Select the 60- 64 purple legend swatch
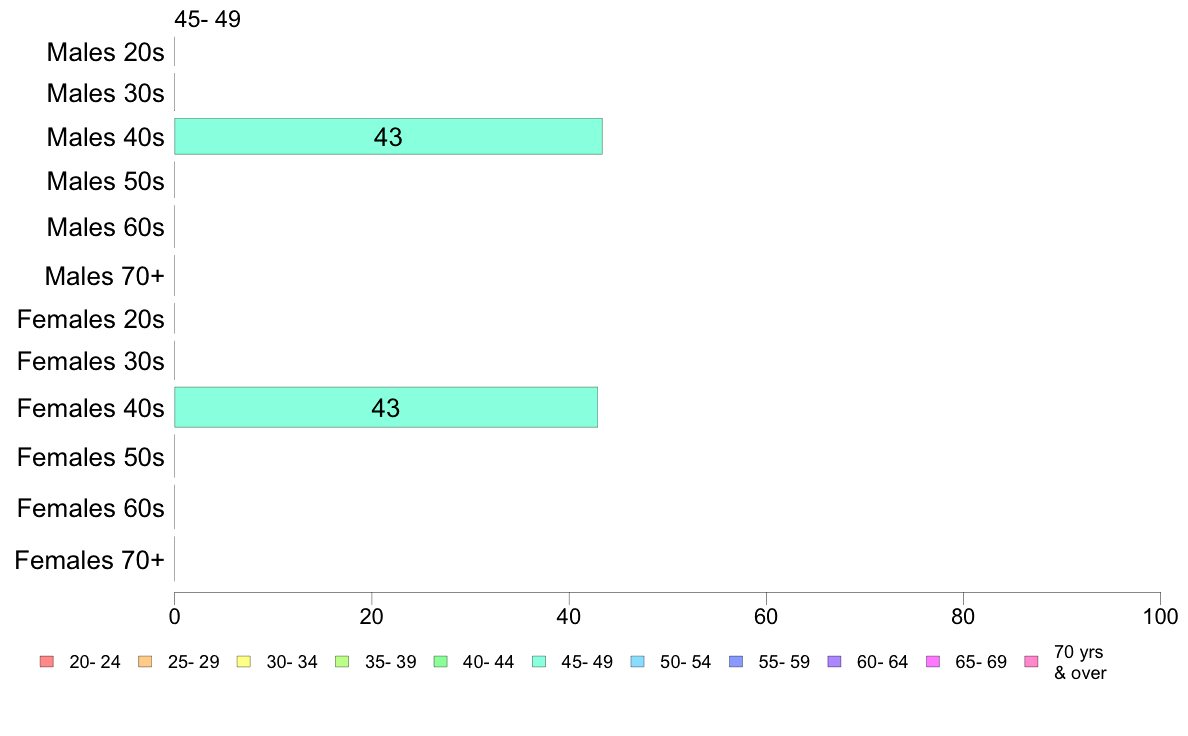The image size is (1188, 736). (835, 662)
